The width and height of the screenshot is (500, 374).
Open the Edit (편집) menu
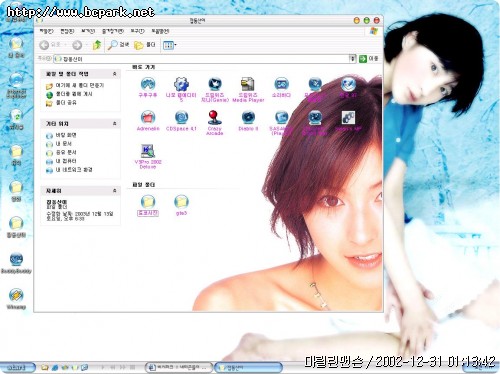tap(67, 31)
